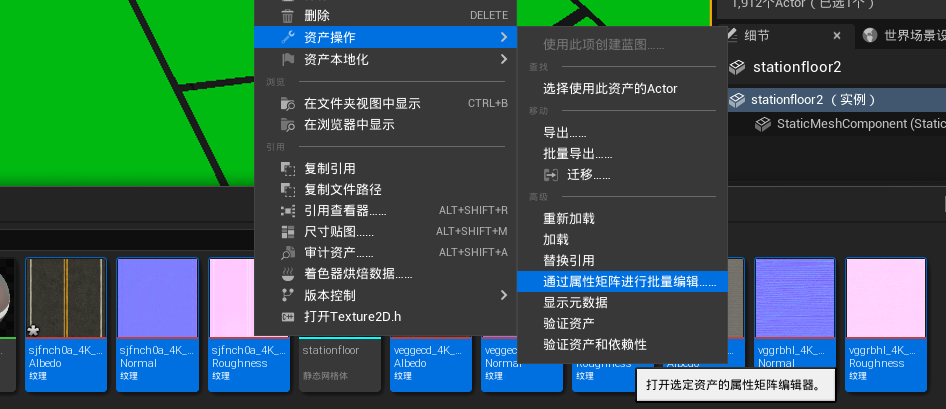The height and width of the screenshot is (409, 946).
Task: Click the trash icon next to 删除
Action: pos(287,16)
